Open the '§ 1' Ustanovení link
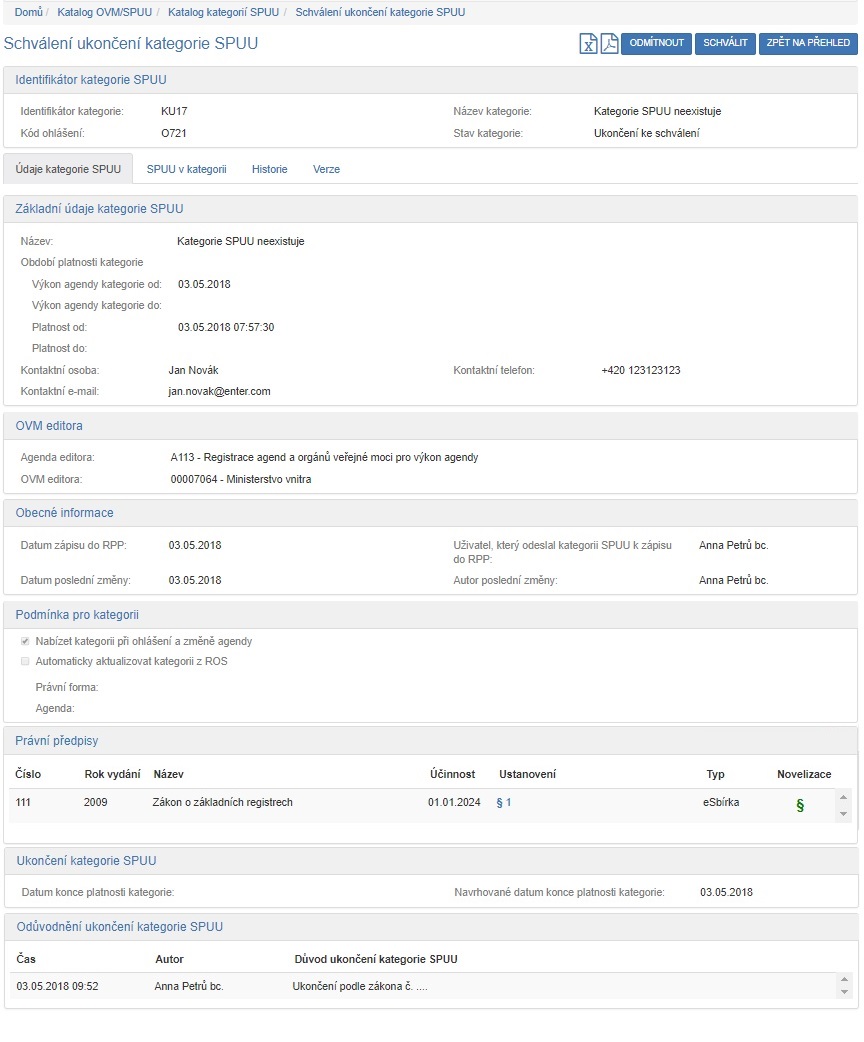Image resolution: width=864 pixels, height=1042 pixels. click(x=503, y=802)
